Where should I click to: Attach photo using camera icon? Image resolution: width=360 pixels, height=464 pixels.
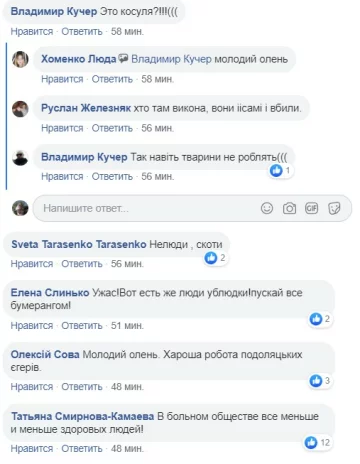pos(289,209)
